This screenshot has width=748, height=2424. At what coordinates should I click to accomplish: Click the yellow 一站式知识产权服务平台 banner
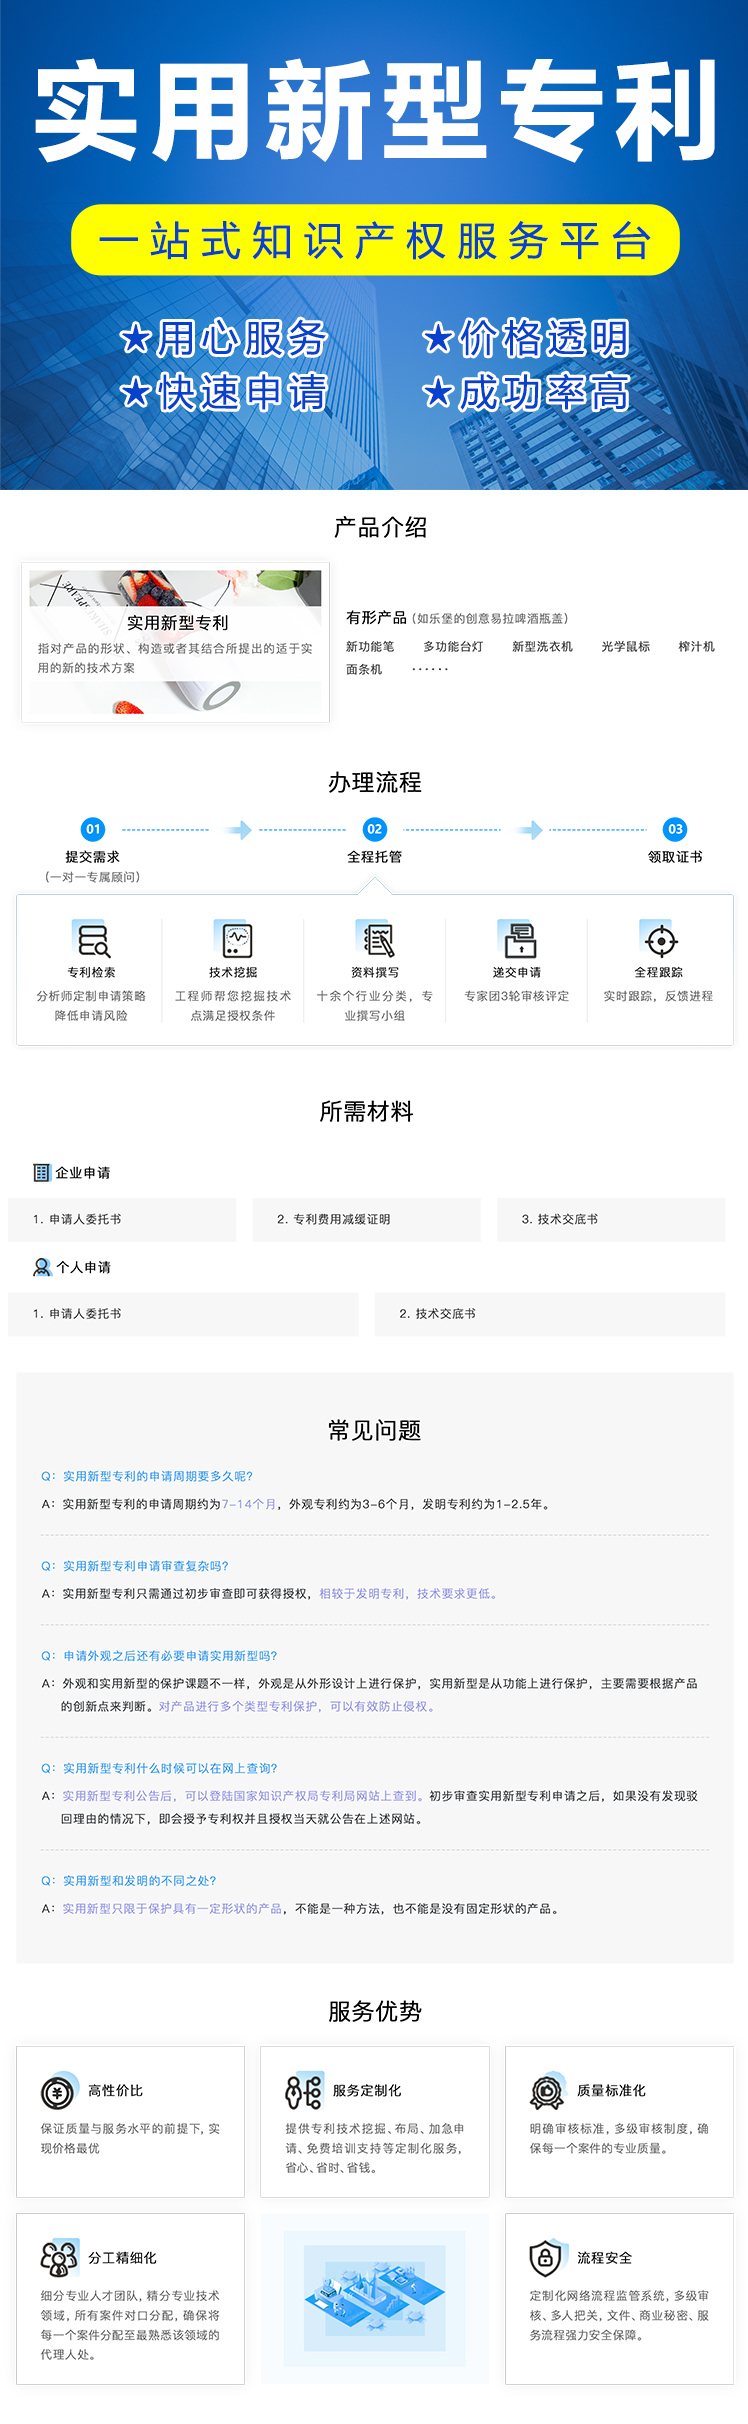[x=375, y=240]
